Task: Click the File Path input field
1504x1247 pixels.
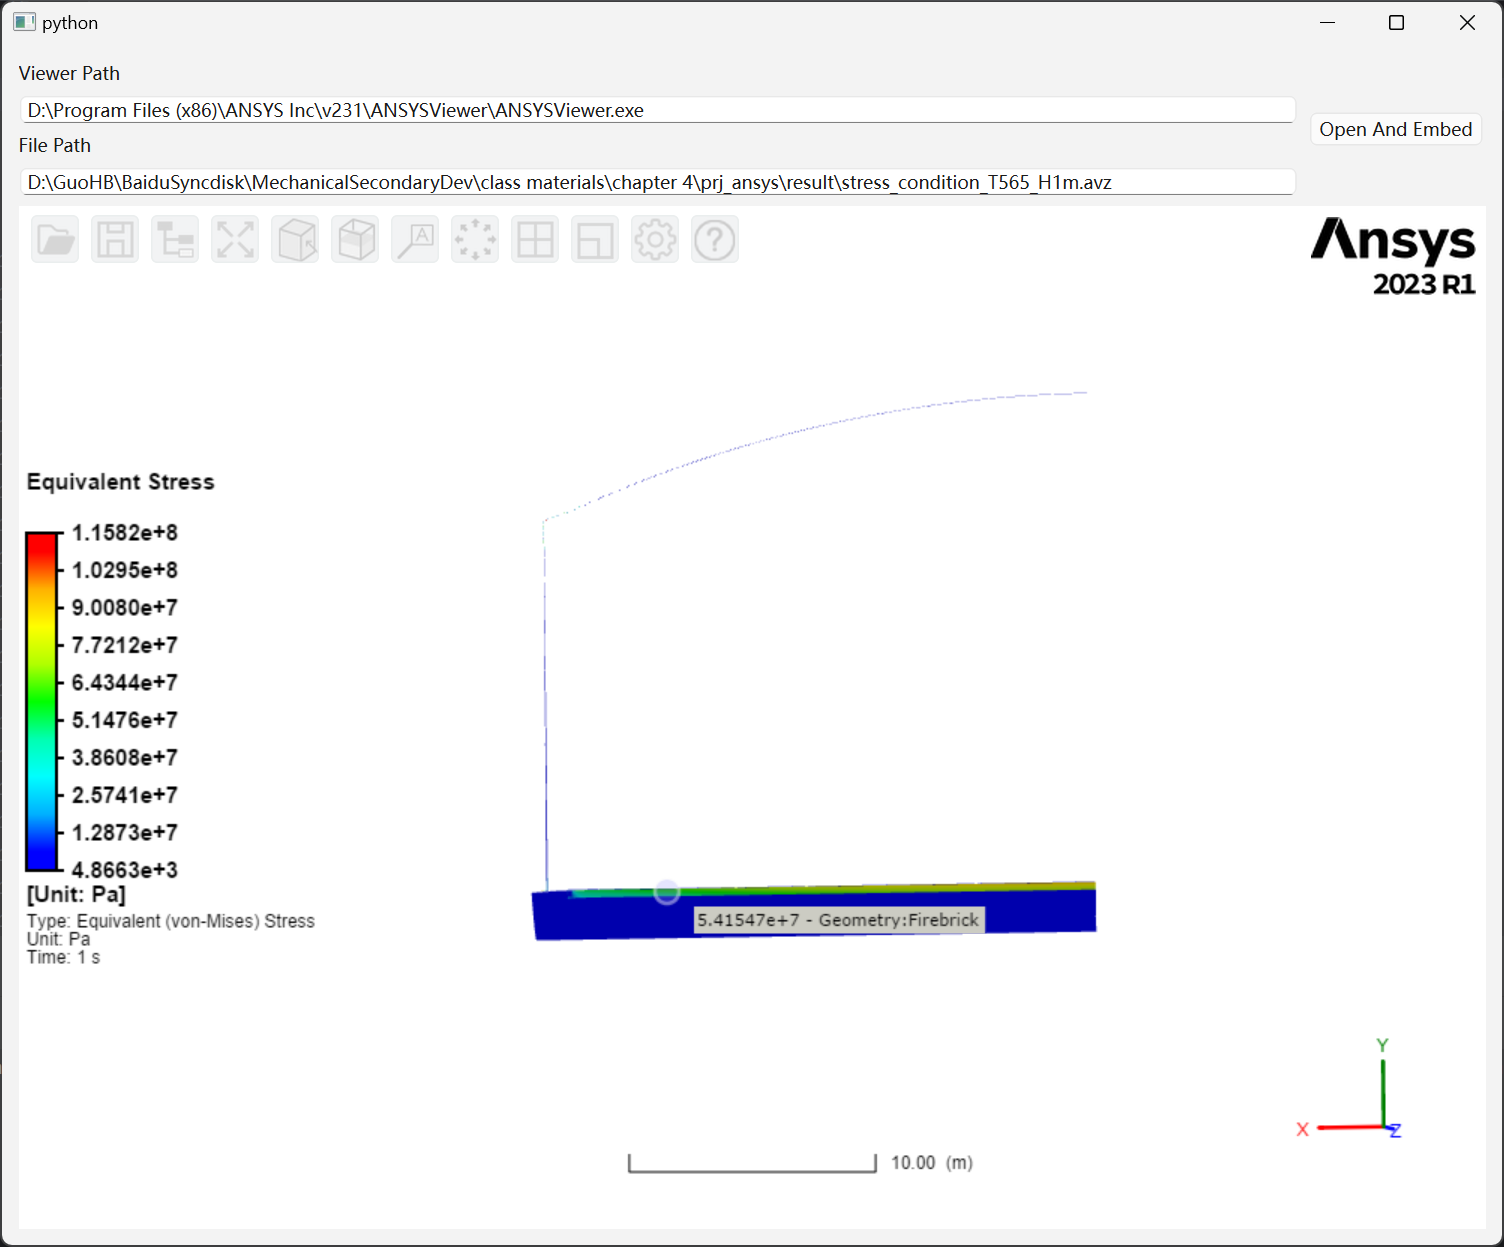Action: (657, 182)
